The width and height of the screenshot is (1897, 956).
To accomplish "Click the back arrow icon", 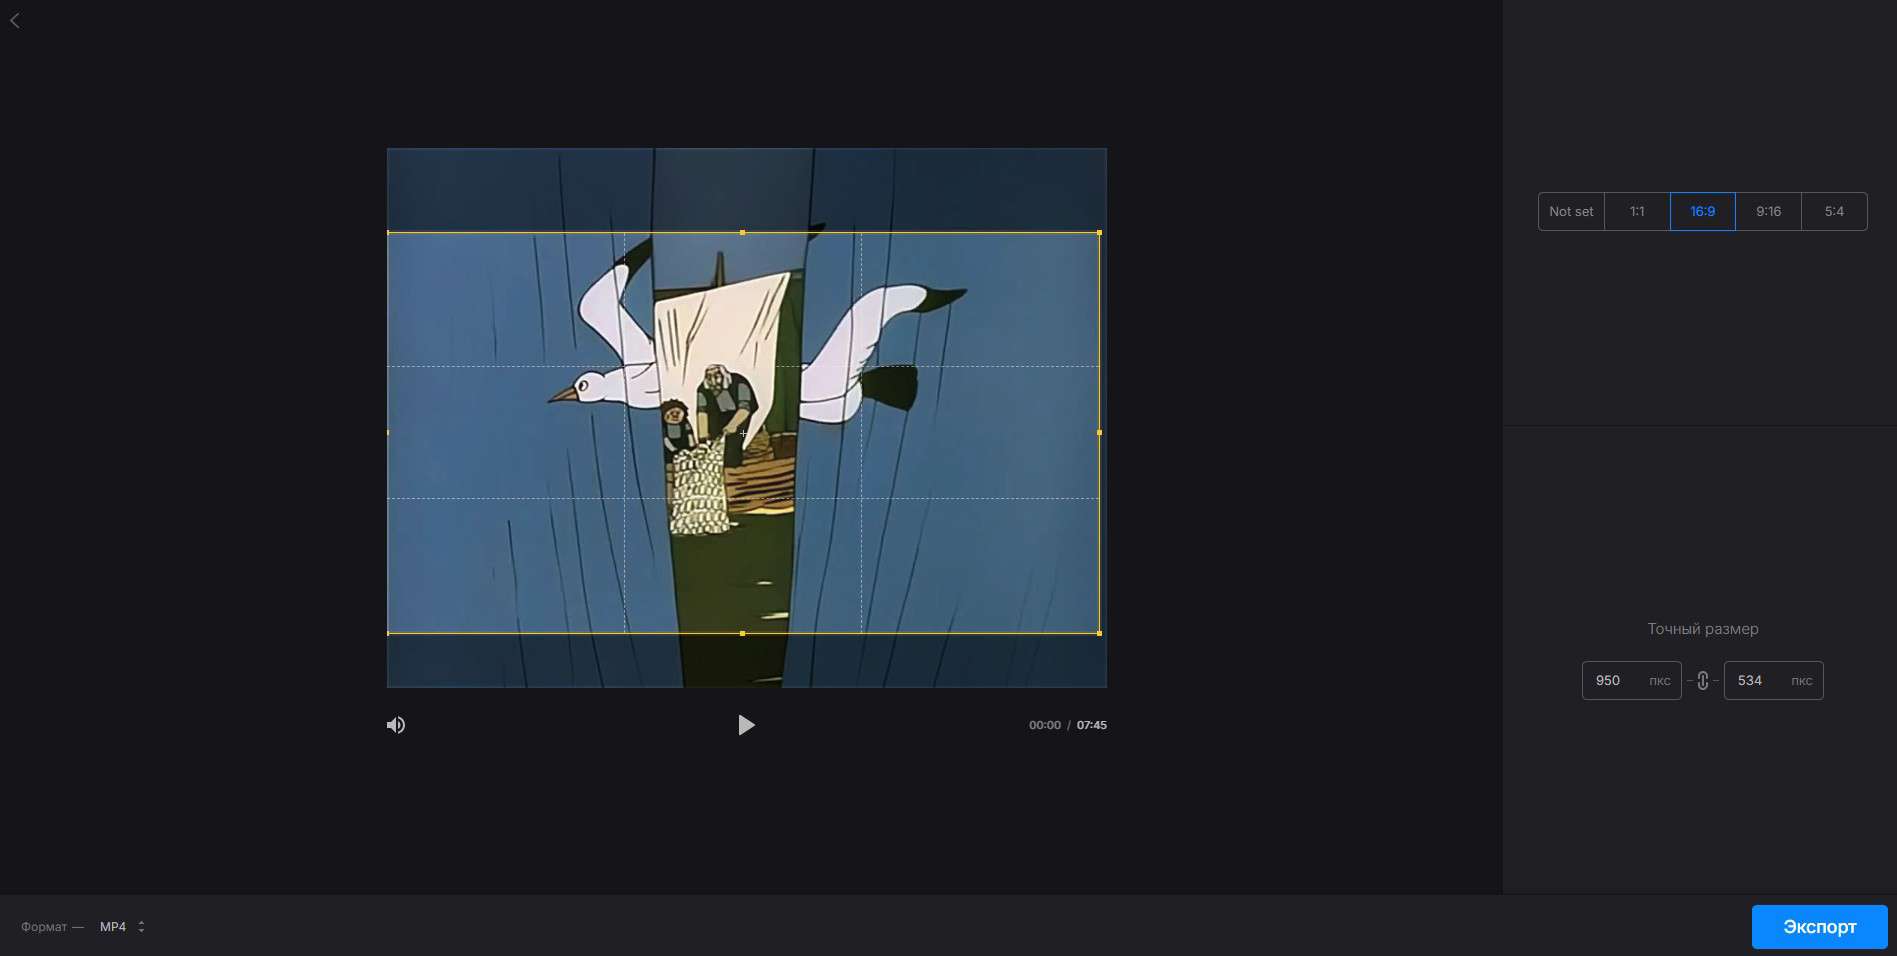I will tap(15, 21).
